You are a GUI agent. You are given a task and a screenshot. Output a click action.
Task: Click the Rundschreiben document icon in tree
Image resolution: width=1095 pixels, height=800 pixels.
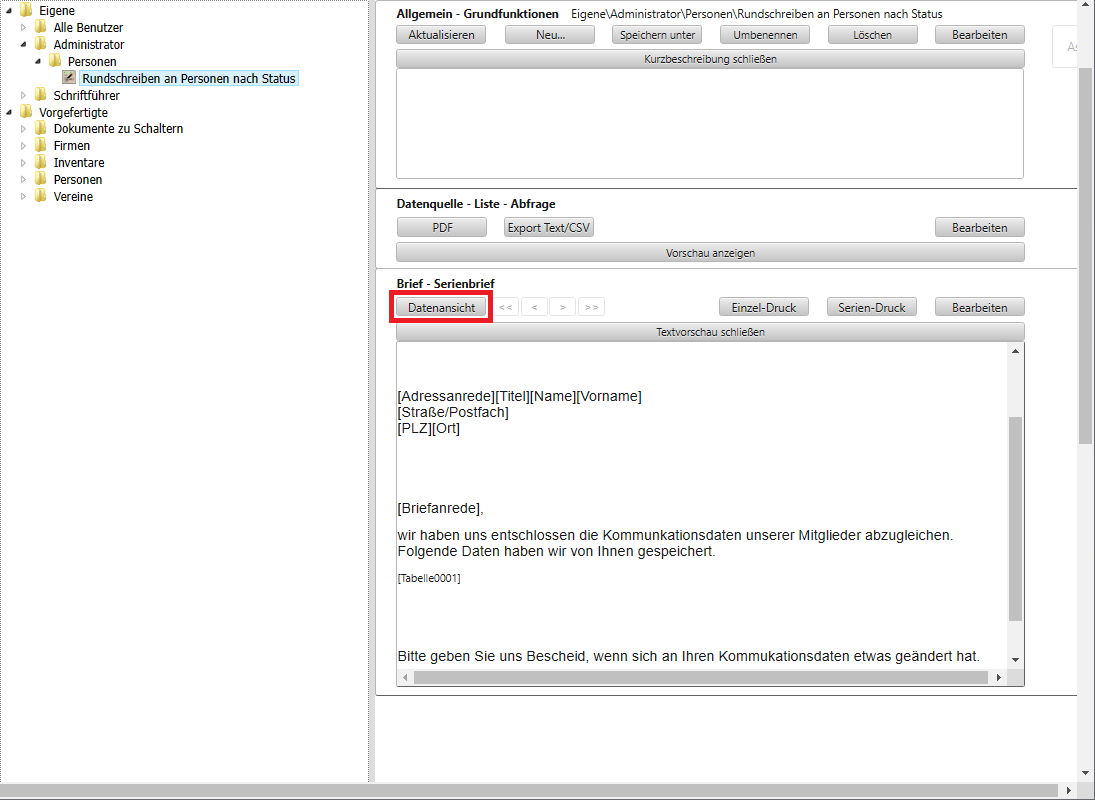(69, 78)
